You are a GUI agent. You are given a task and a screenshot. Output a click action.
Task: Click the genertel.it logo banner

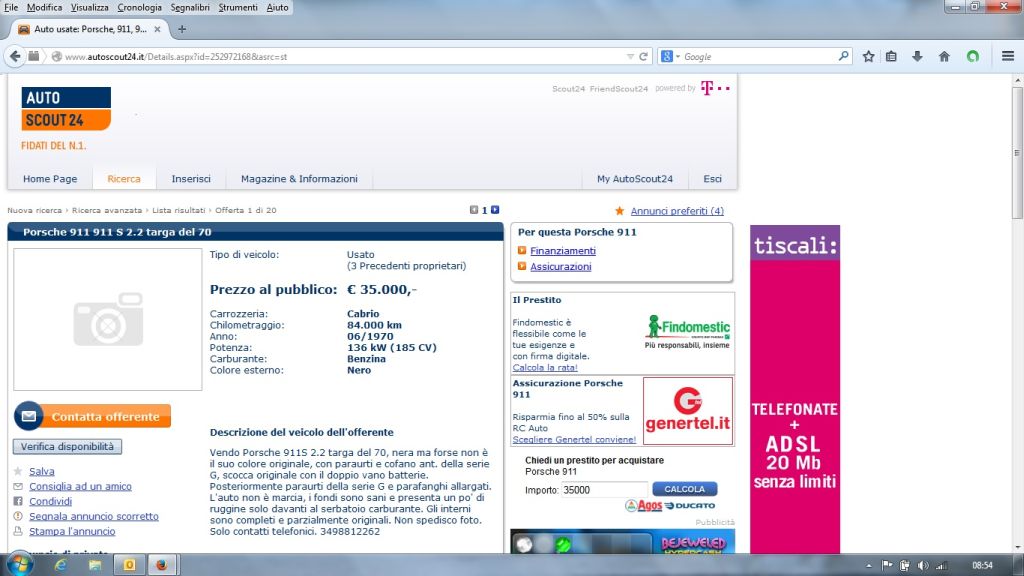coord(688,411)
